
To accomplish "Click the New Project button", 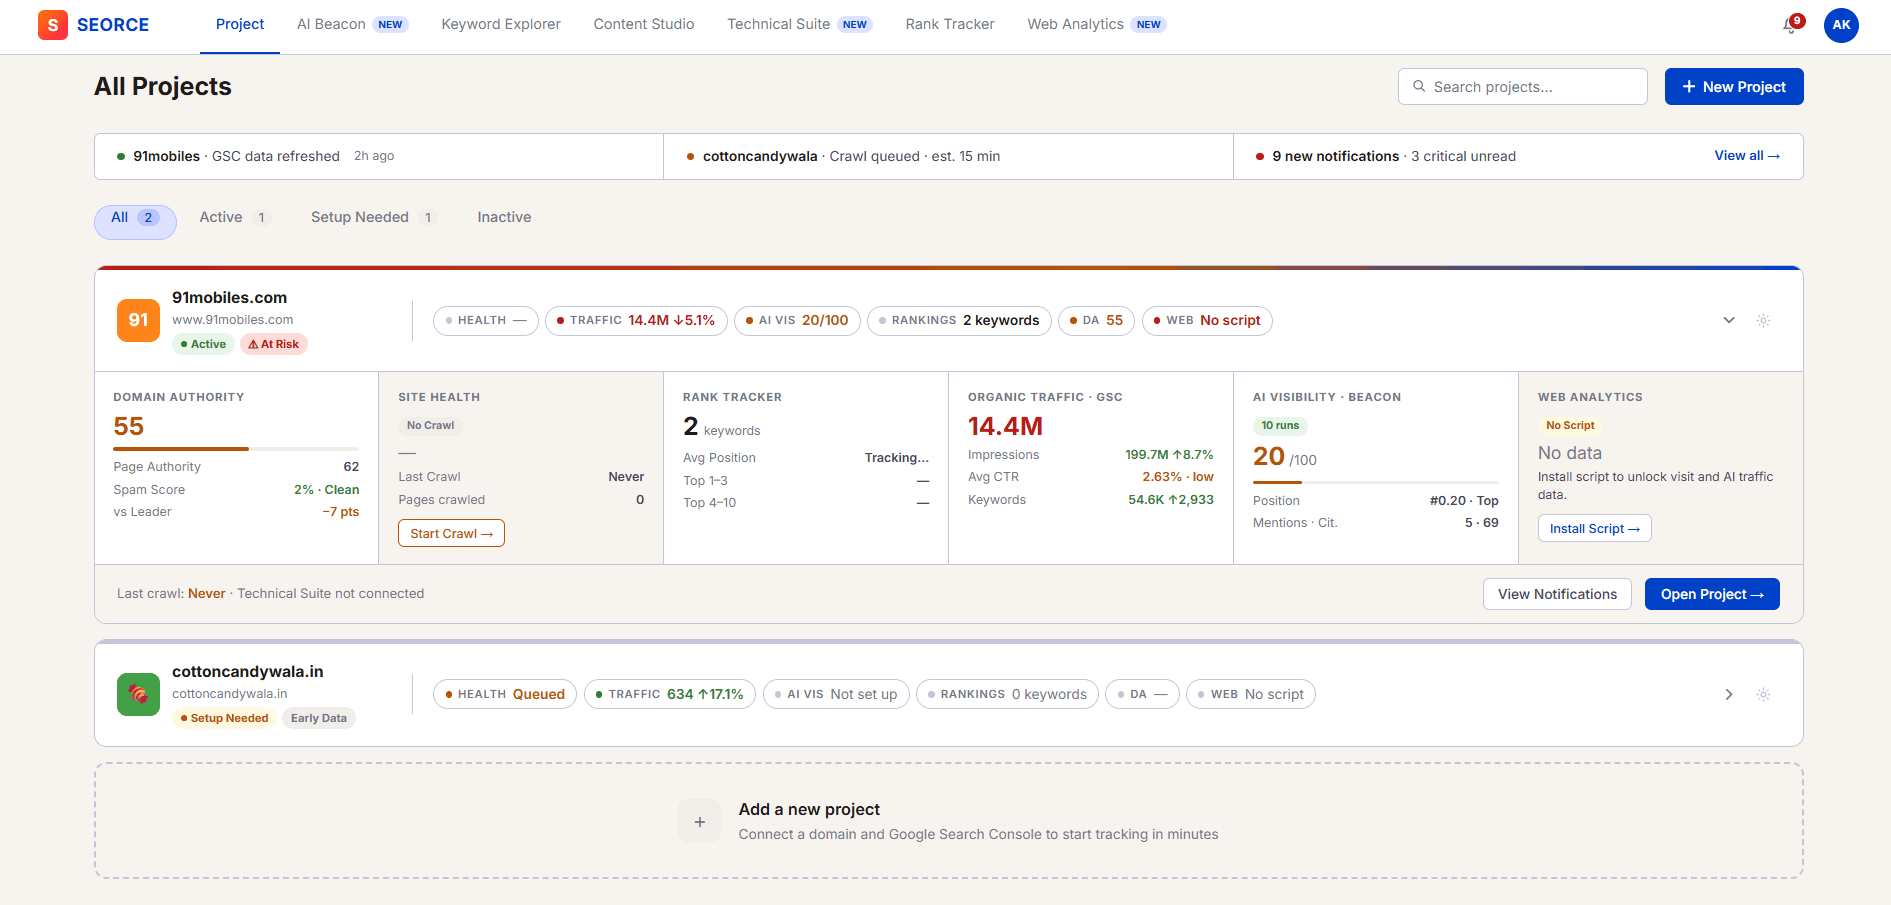I will coord(1733,86).
